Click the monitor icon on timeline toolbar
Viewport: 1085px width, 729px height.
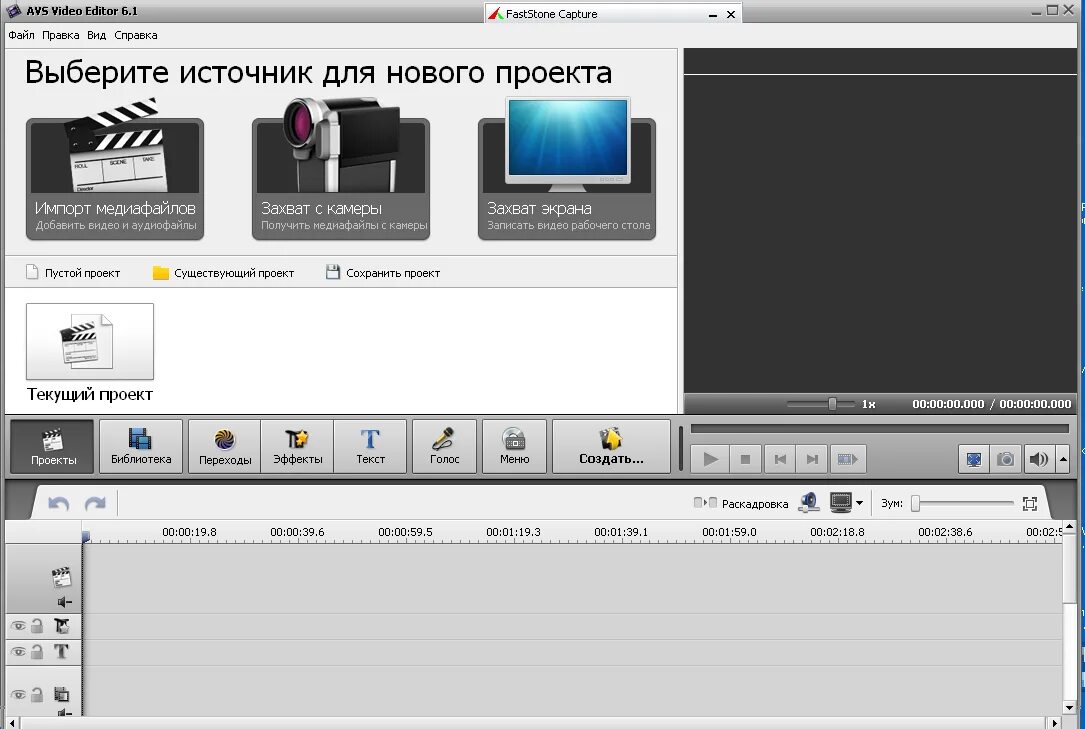841,503
